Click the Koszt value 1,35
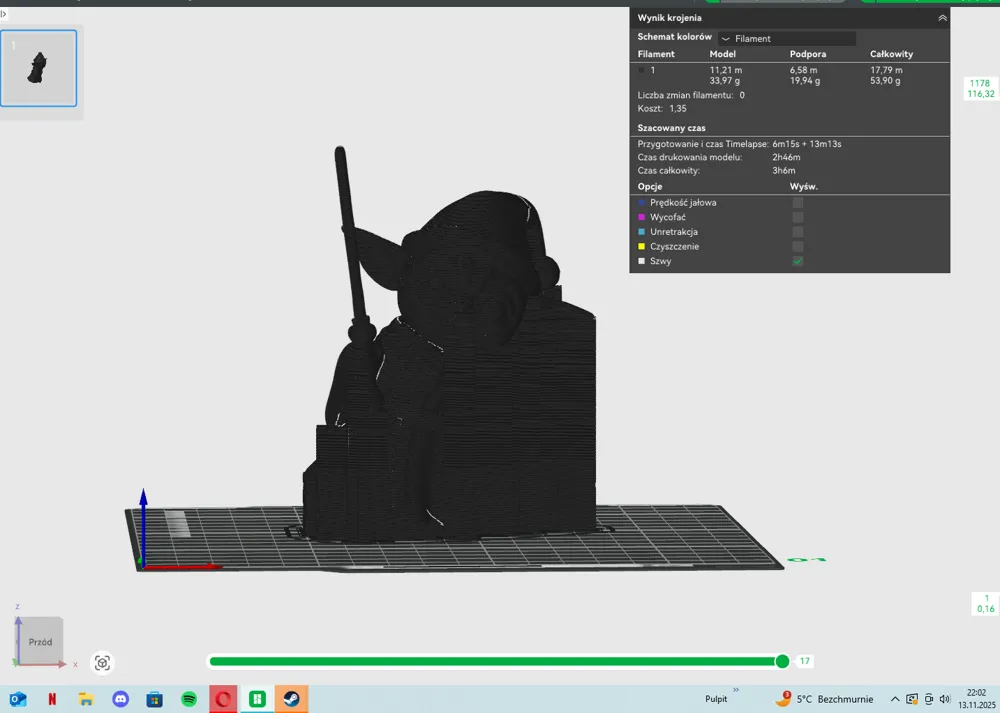Image resolution: width=1000 pixels, height=713 pixels. coord(678,109)
